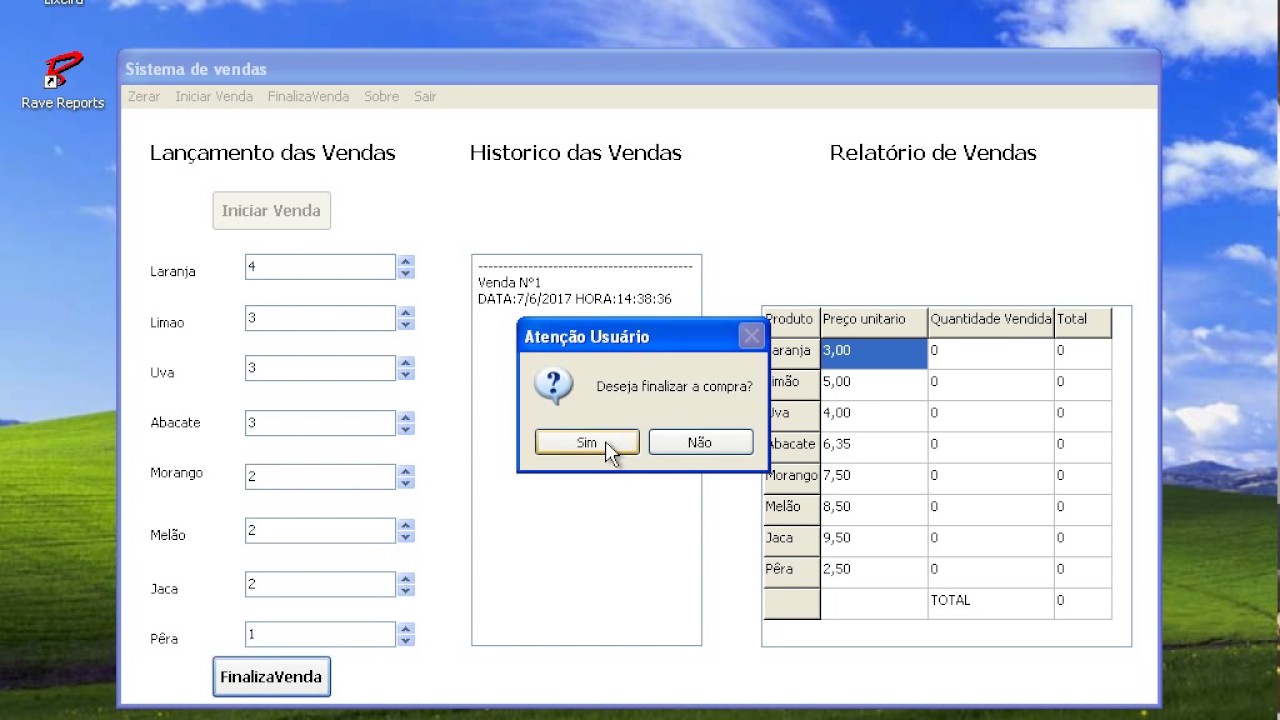Screen dimensions: 1280x720
Task: Click the Quantidade Vendida column header
Action: 991,322
